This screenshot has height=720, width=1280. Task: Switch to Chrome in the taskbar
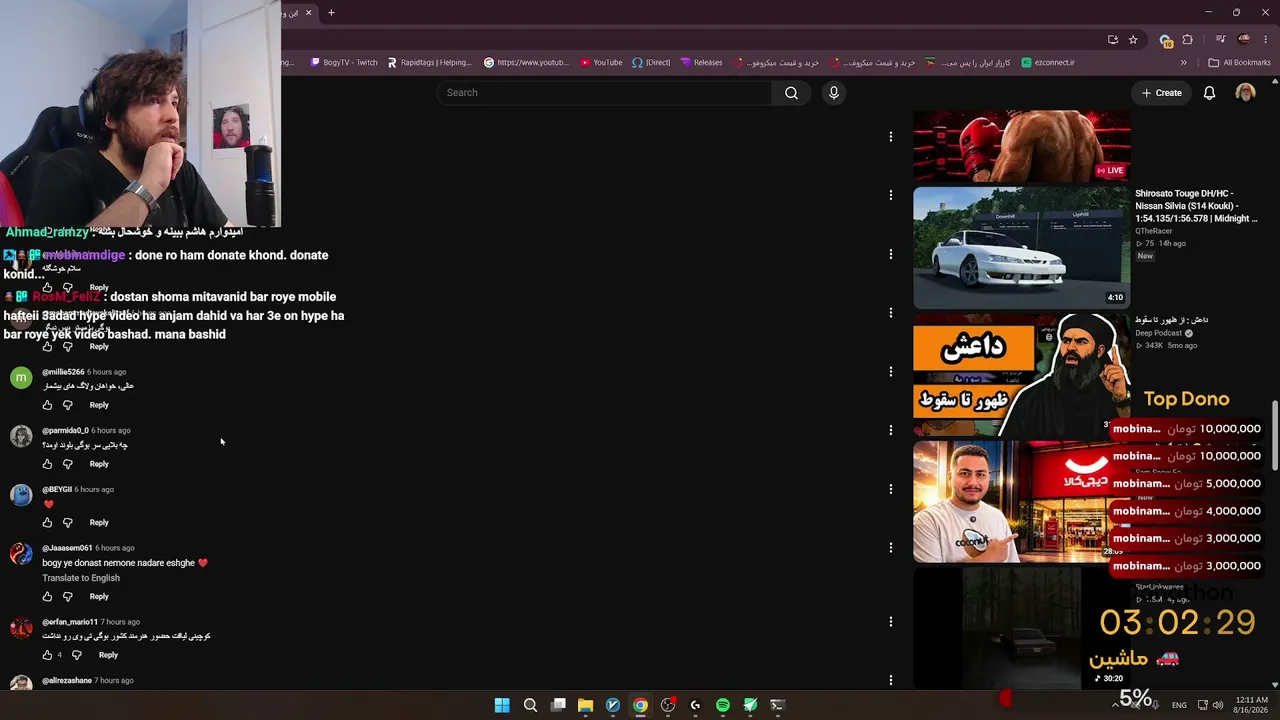tap(640, 705)
